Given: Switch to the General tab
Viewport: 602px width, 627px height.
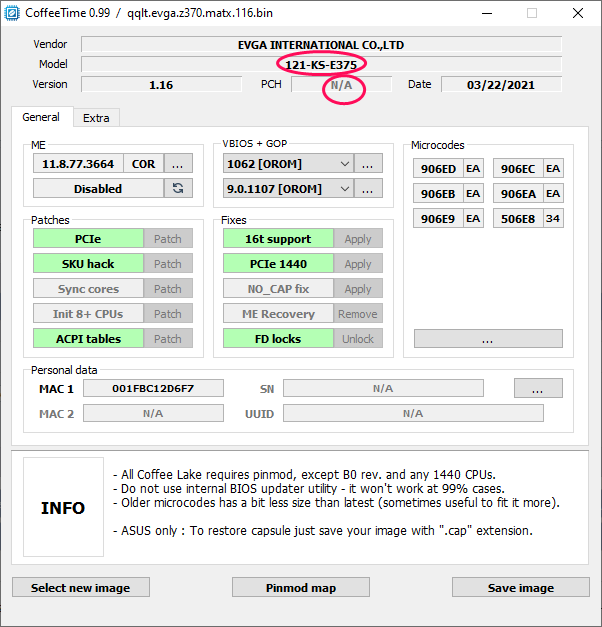Looking at the screenshot, I should 42,117.
